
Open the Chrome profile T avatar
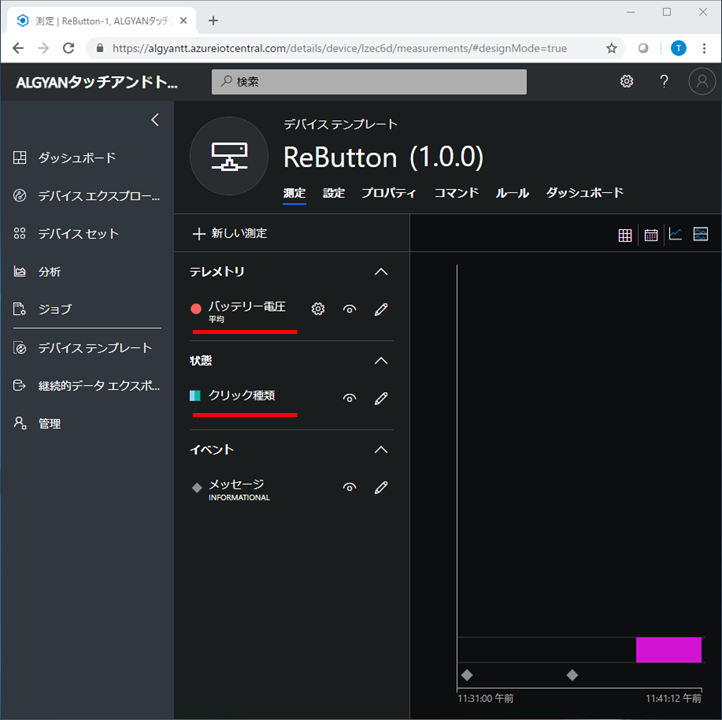(678, 48)
